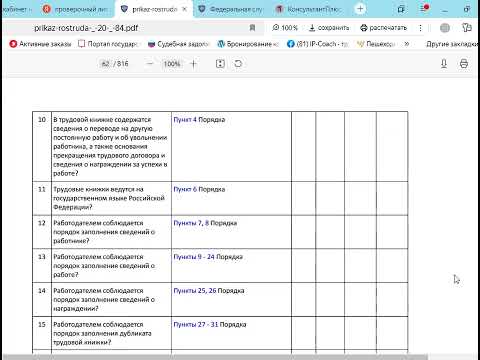Click 'сохранить' to save the PDF
This screenshot has width=480, height=360.
tap(329, 28)
